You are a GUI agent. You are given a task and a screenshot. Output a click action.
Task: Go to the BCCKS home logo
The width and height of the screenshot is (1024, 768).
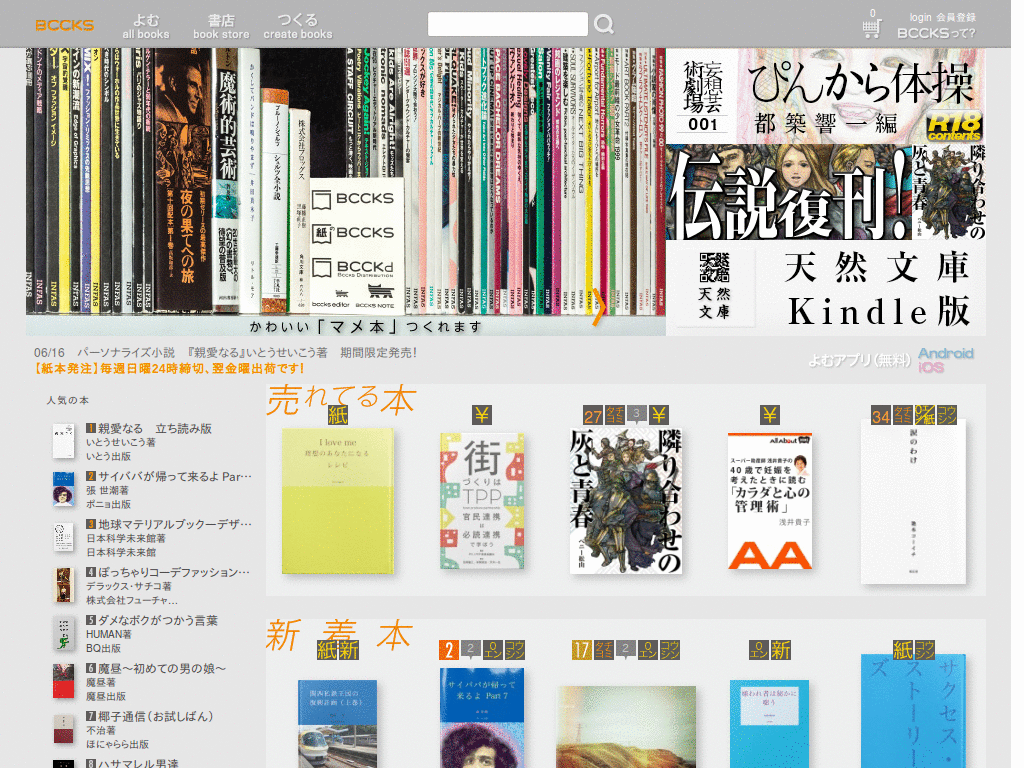(65, 25)
